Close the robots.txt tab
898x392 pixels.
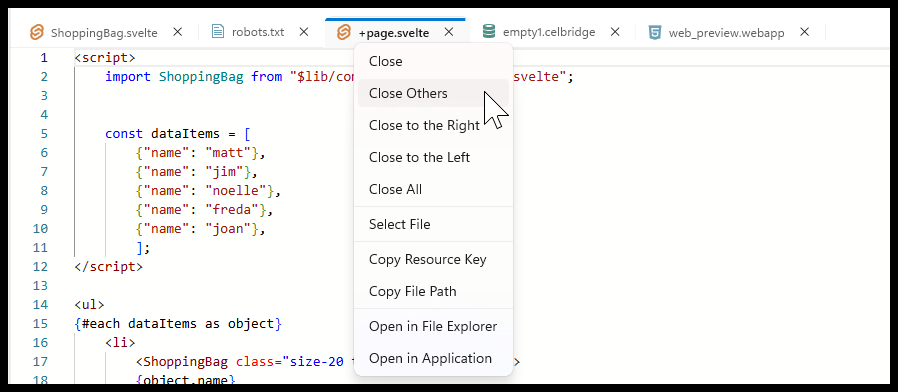click(x=304, y=32)
